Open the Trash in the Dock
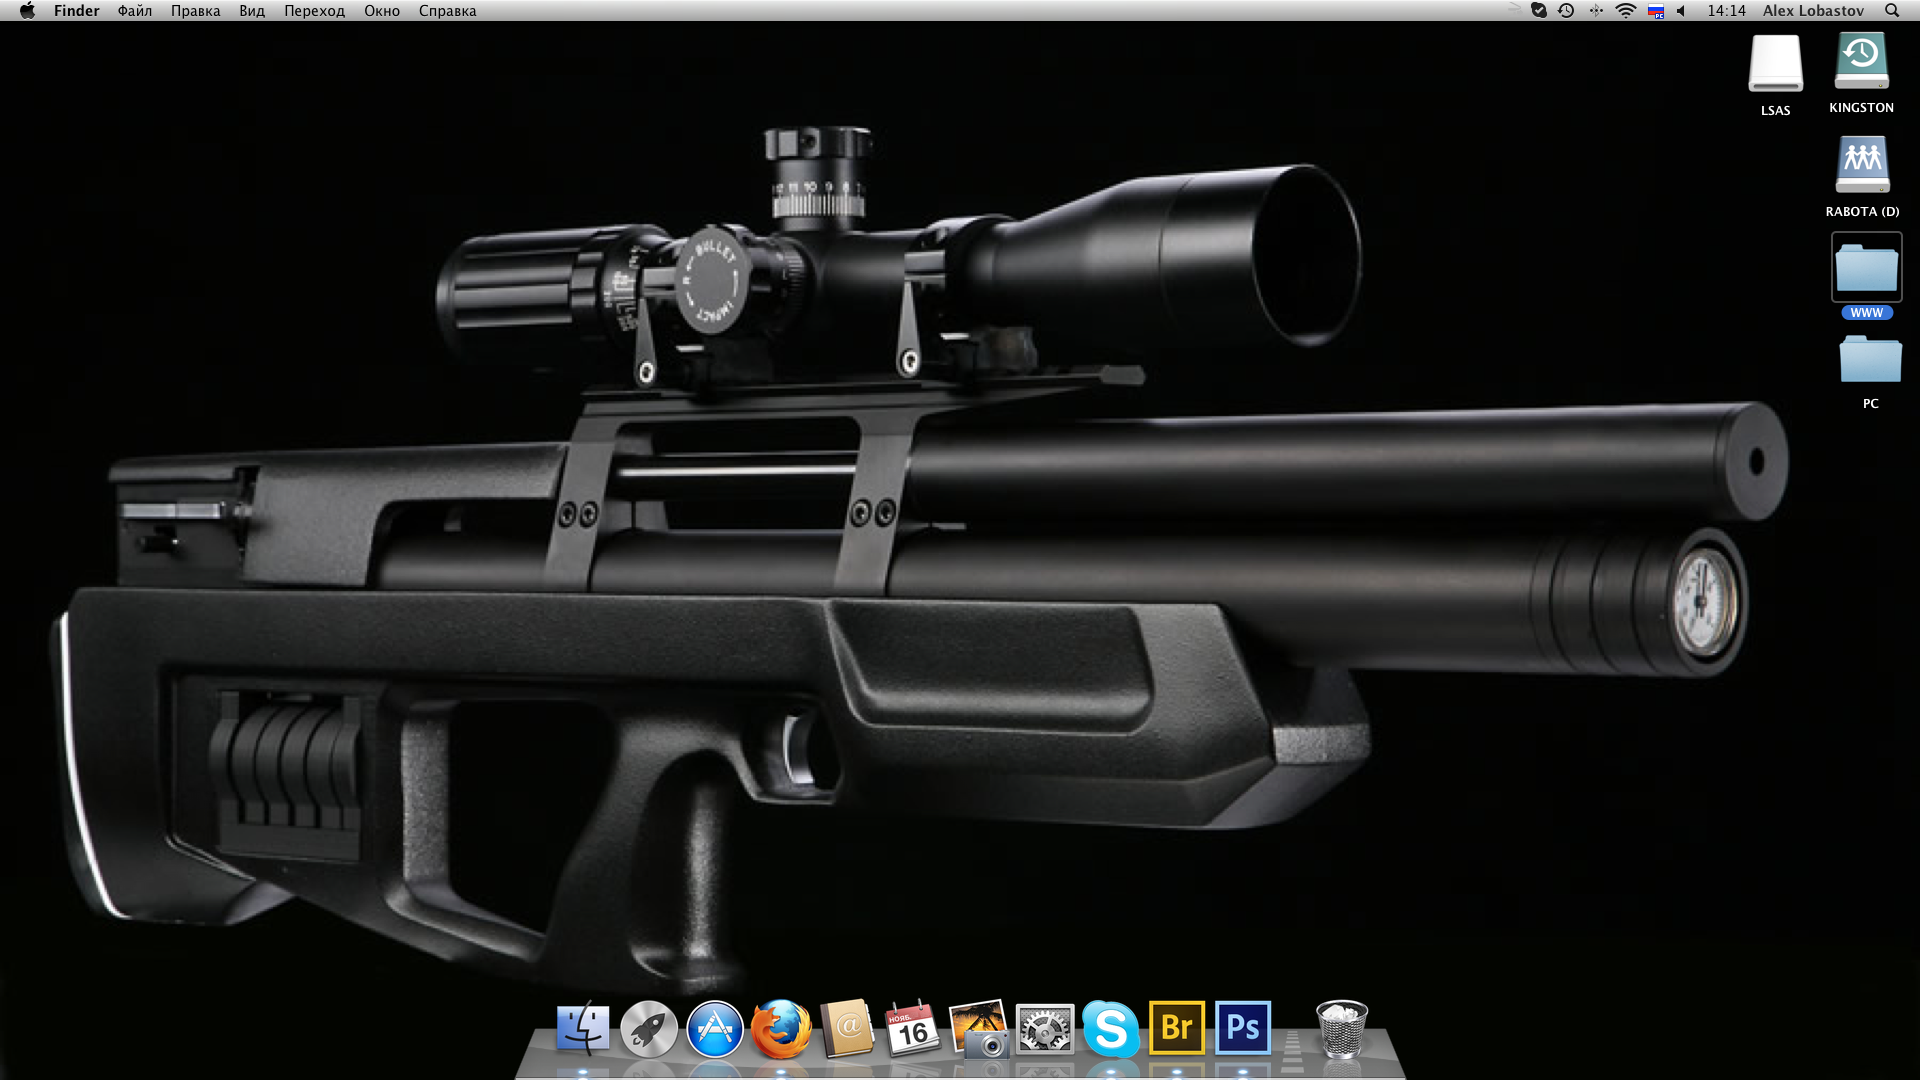This screenshot has height=1080, width=1920. [1341, 1029]
